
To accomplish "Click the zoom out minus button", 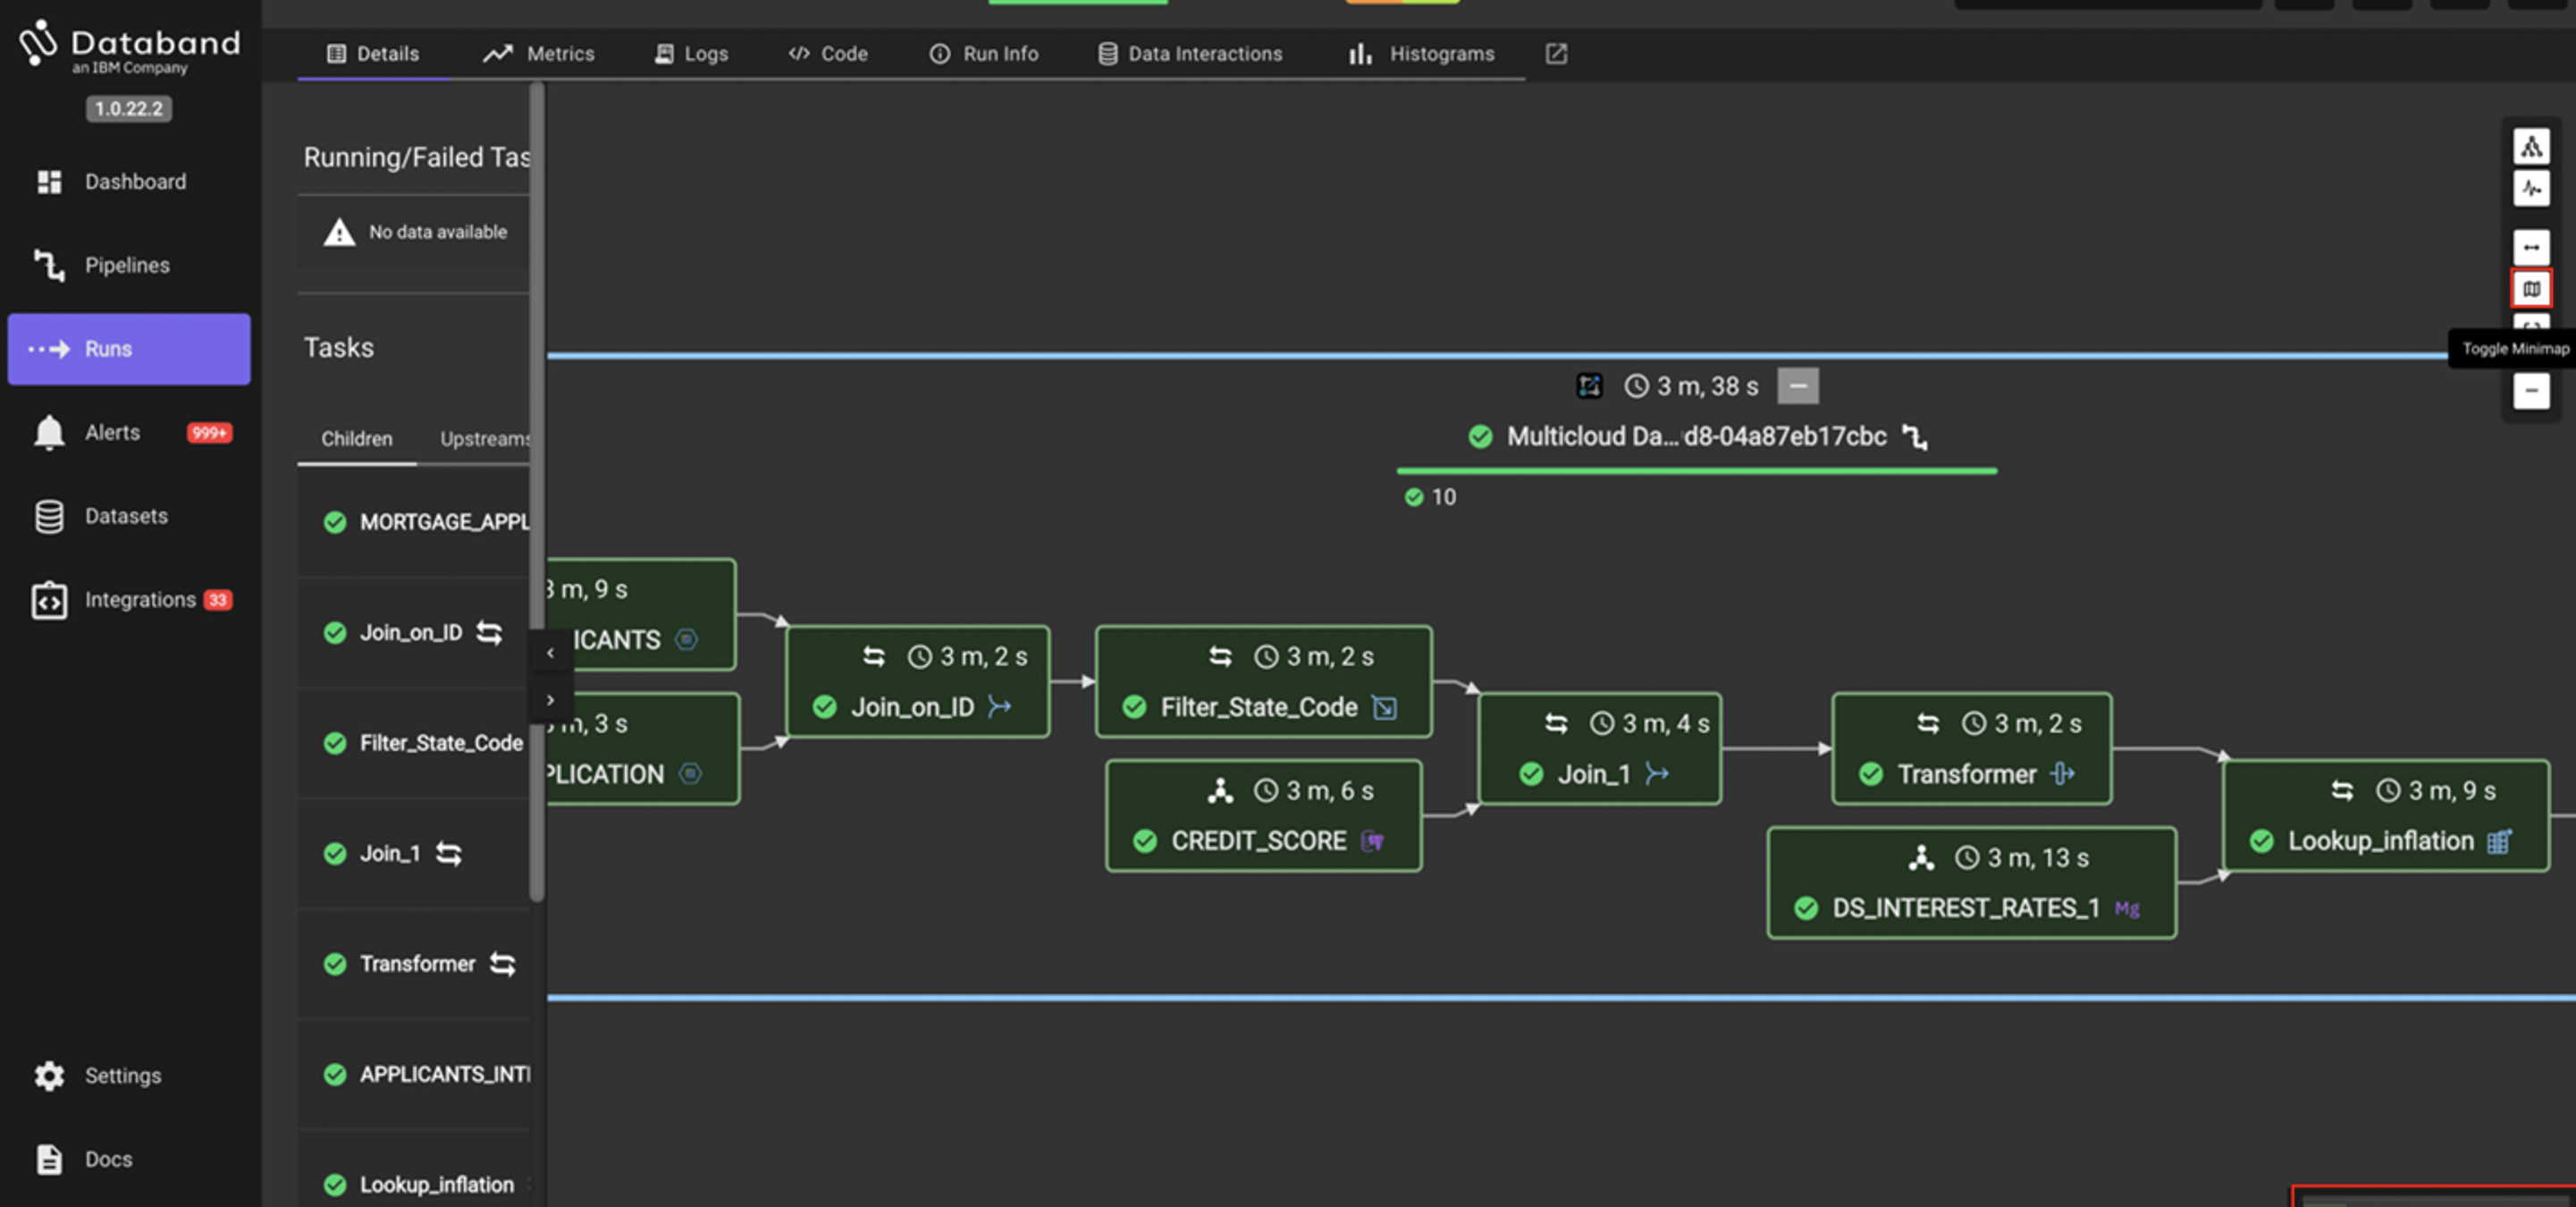I will click(2530, 391).
